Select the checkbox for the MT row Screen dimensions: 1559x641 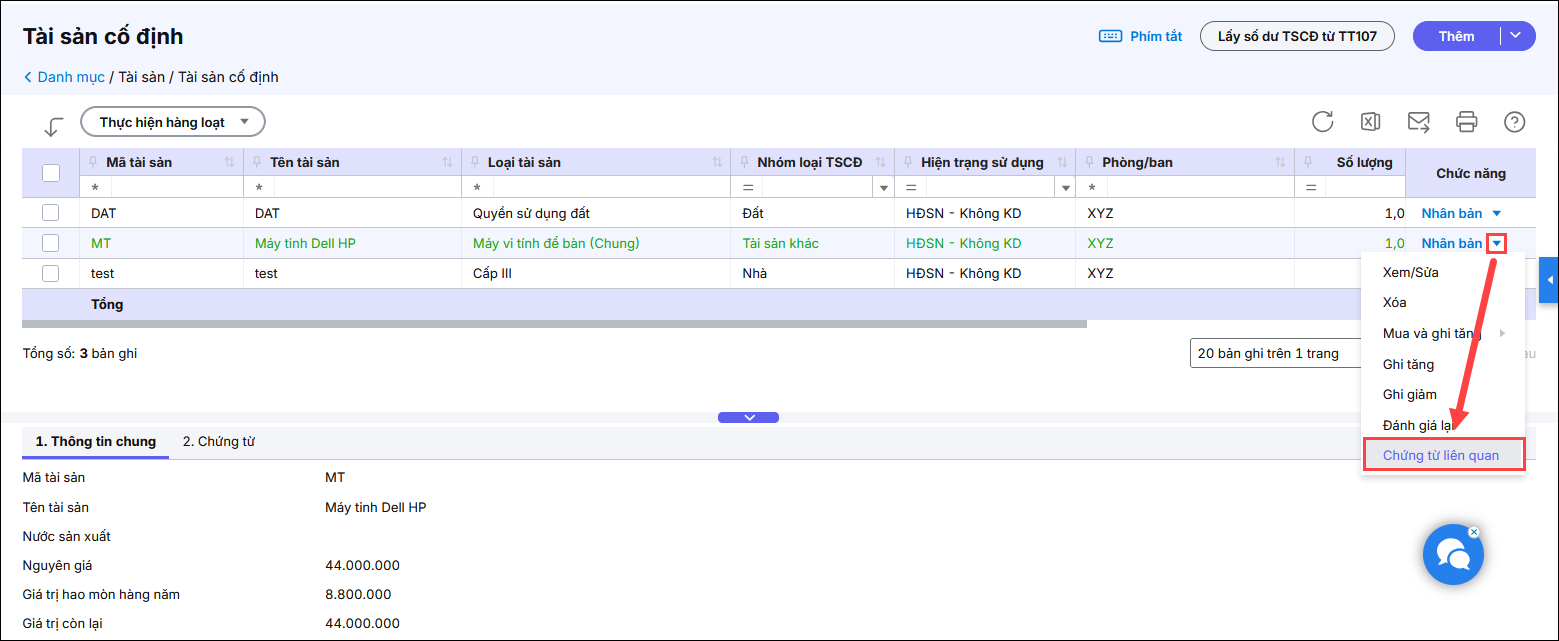(x=51, y=243)
